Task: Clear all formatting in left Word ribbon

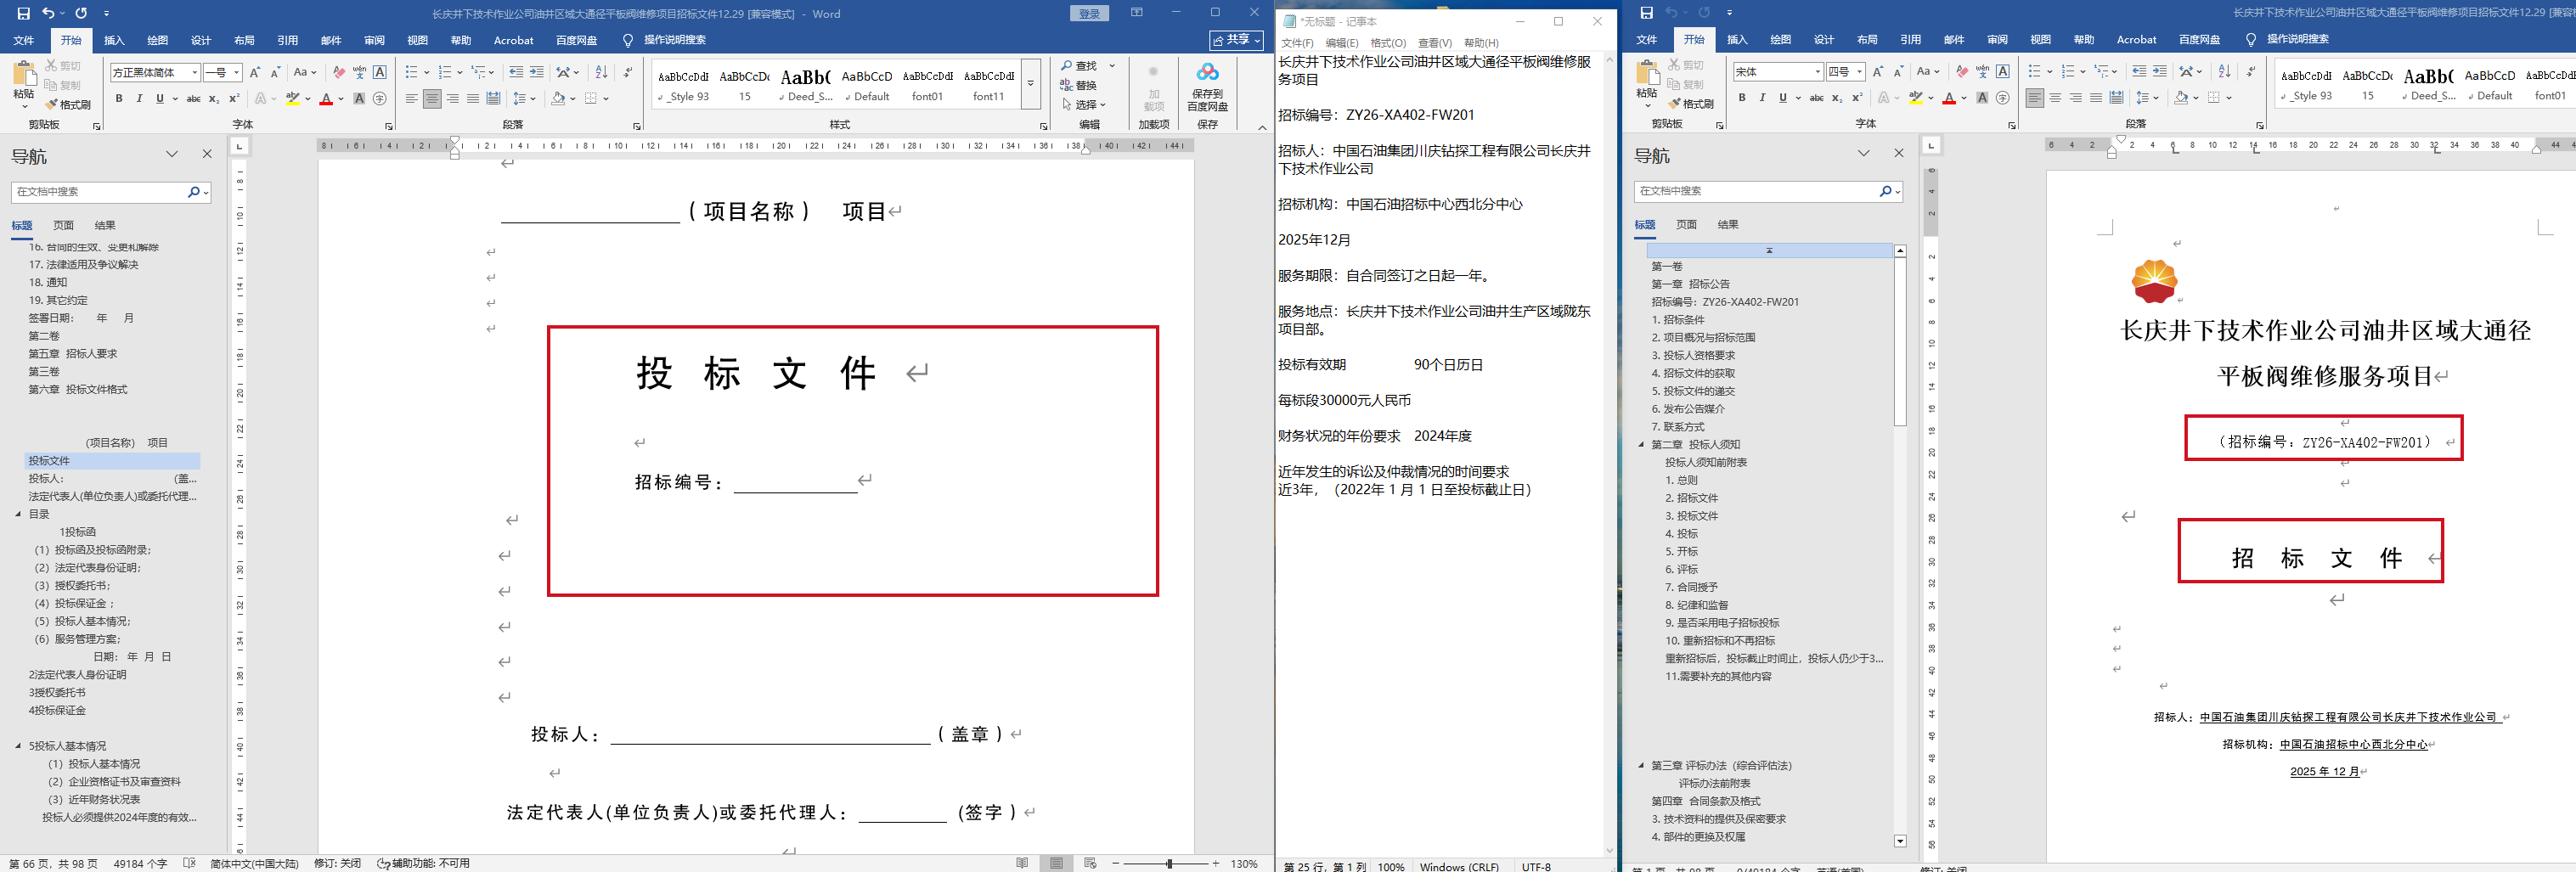Action: 338,72
